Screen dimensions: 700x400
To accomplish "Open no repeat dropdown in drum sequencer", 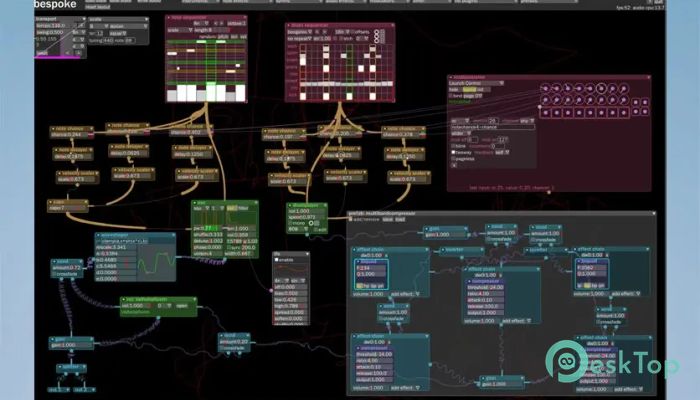I will click(x=299, y=39).
